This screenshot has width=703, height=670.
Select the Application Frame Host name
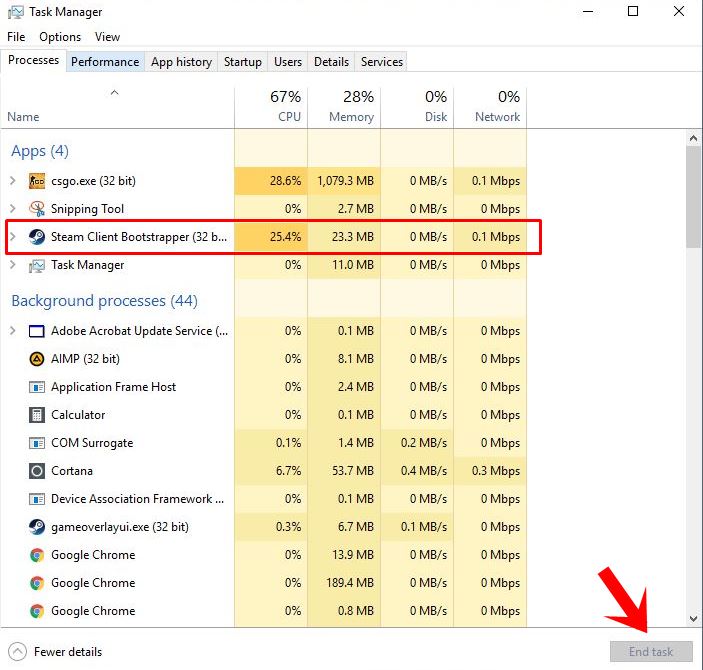(113, 387)
